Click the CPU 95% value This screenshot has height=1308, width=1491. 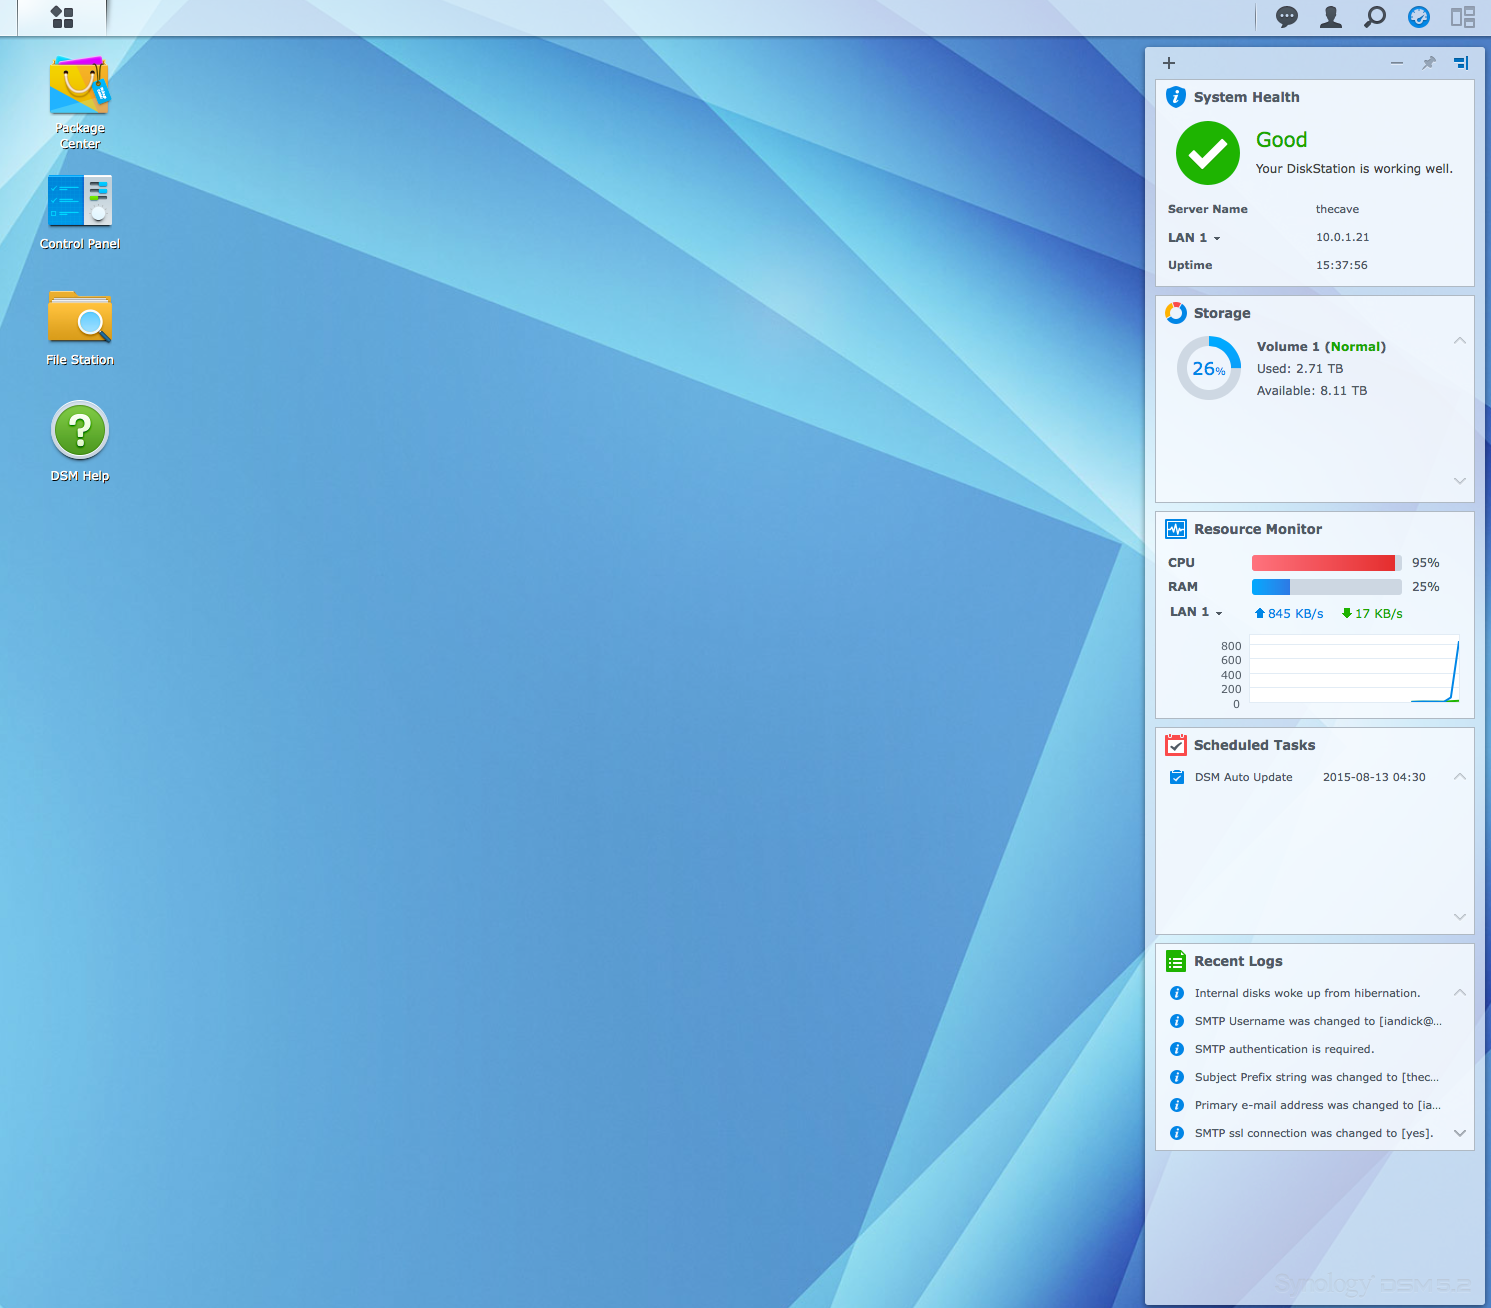1426,563
